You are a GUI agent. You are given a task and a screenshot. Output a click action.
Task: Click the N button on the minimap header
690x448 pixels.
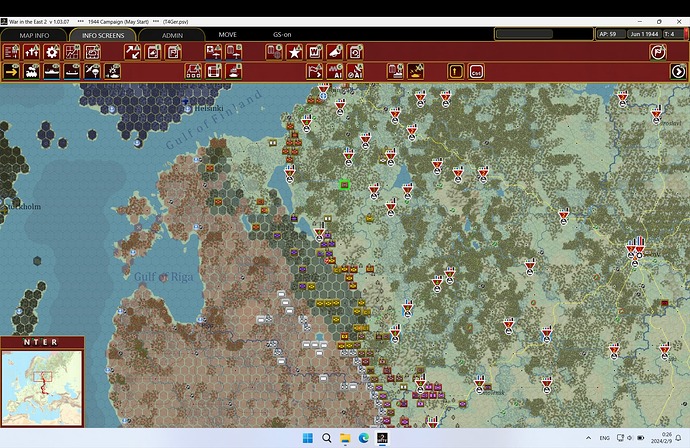pos(27,342)
